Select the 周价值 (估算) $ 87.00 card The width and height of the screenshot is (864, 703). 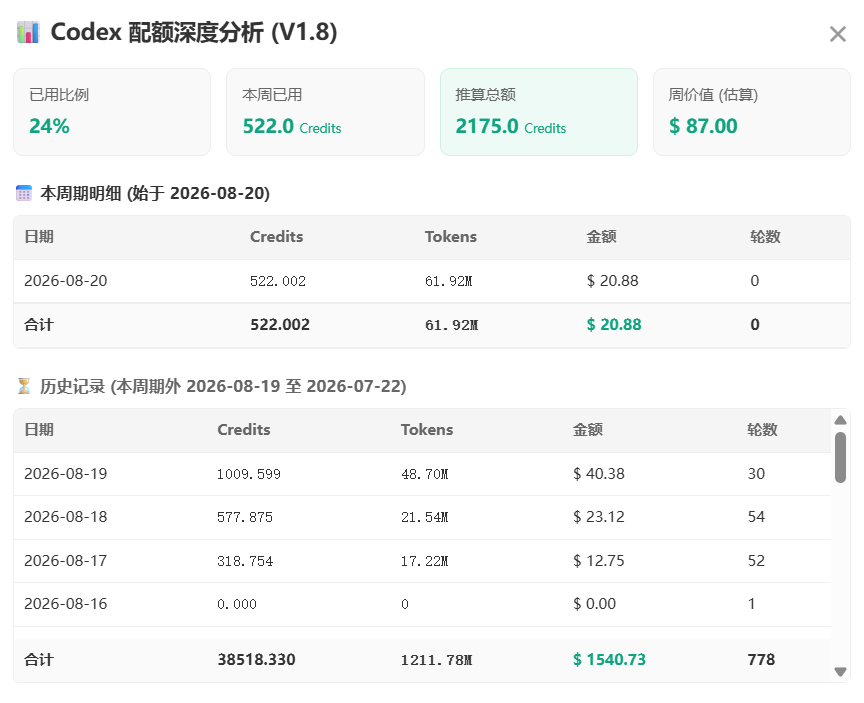[752, 112]
